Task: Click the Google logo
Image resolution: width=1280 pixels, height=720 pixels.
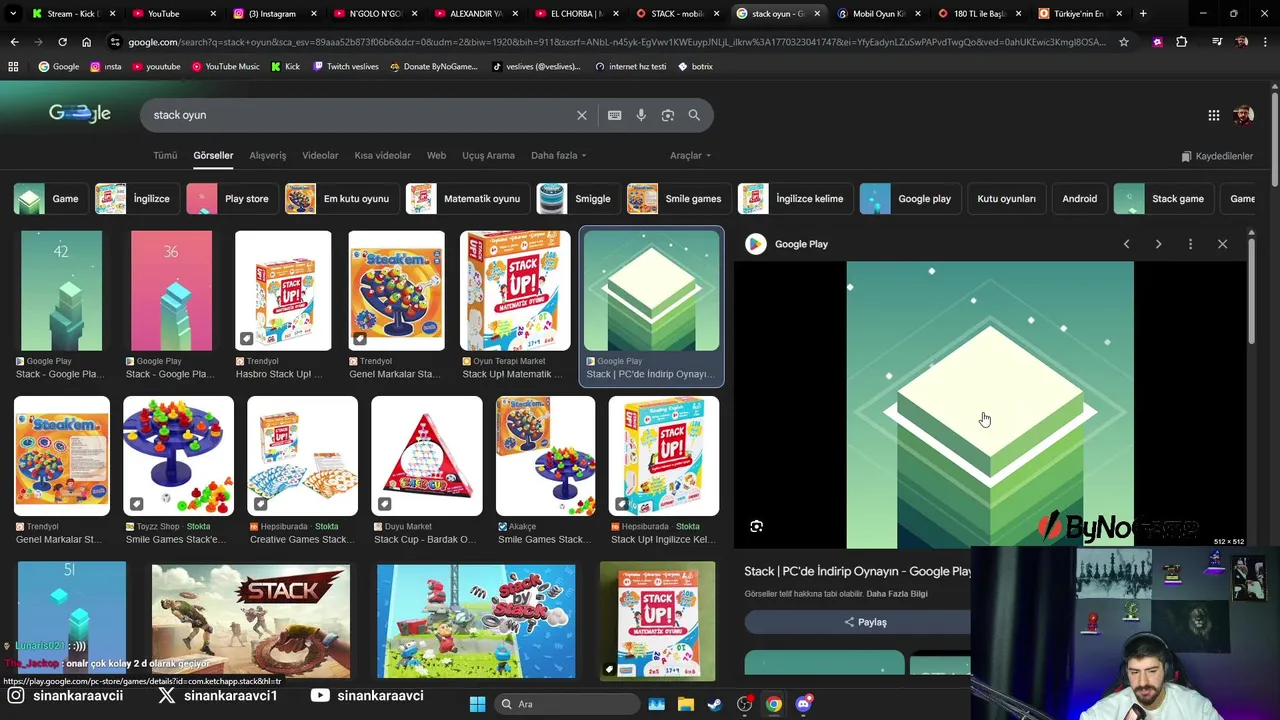Action: 80,113
